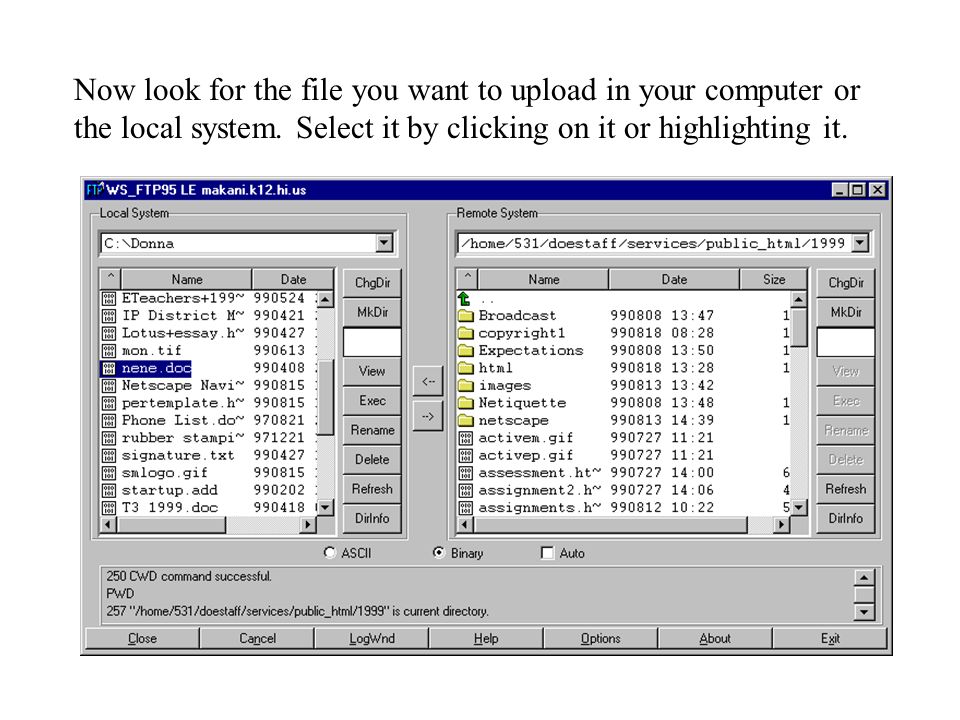The image size is (960, 720).
Task: Click the remote MkDir button
Action: pyautogui.click(x=846, y=312)
